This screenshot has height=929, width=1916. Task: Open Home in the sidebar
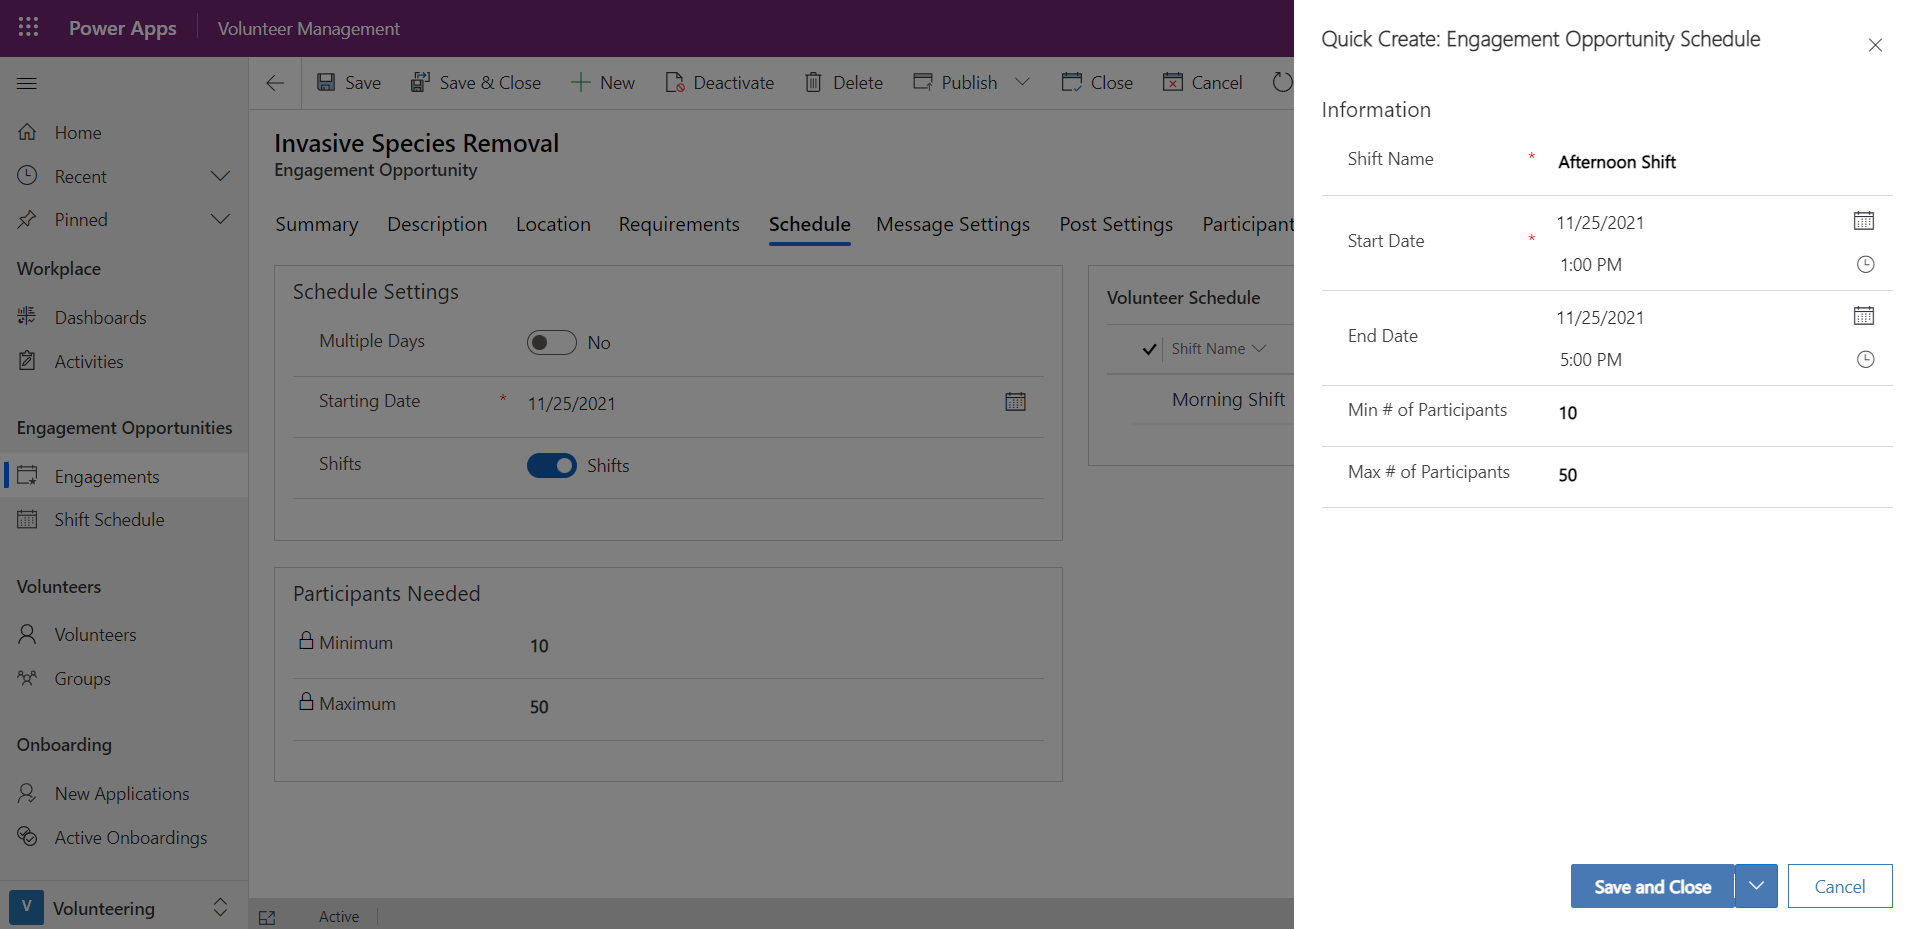coord(124,133)
